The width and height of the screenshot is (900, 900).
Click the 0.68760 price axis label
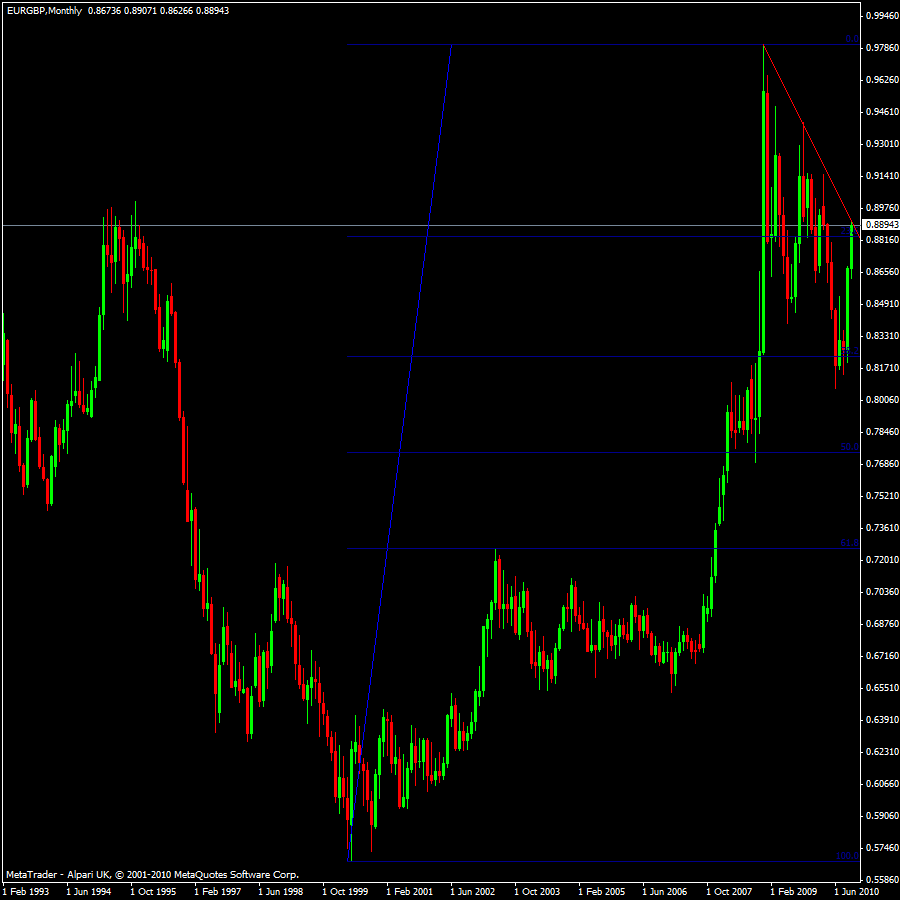point(882,623)
